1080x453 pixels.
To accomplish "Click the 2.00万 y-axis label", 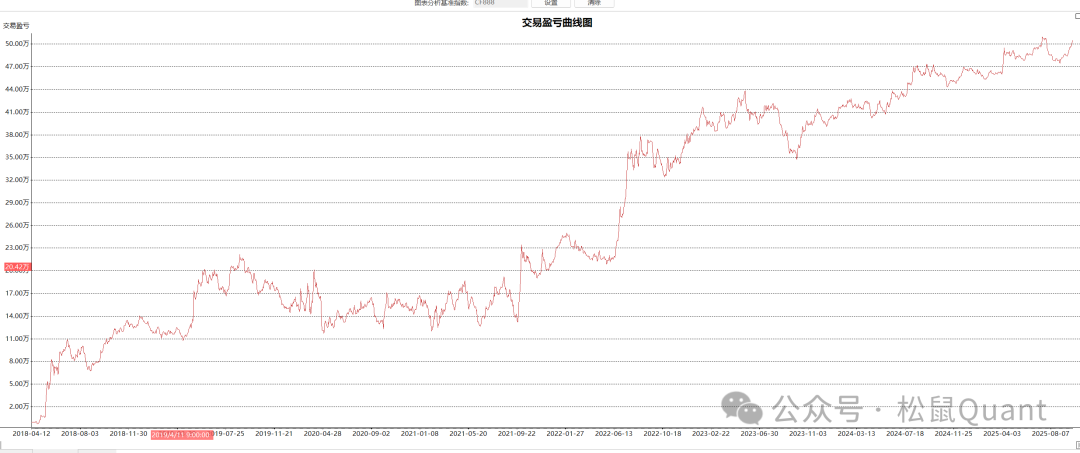I will click(19, 406).
